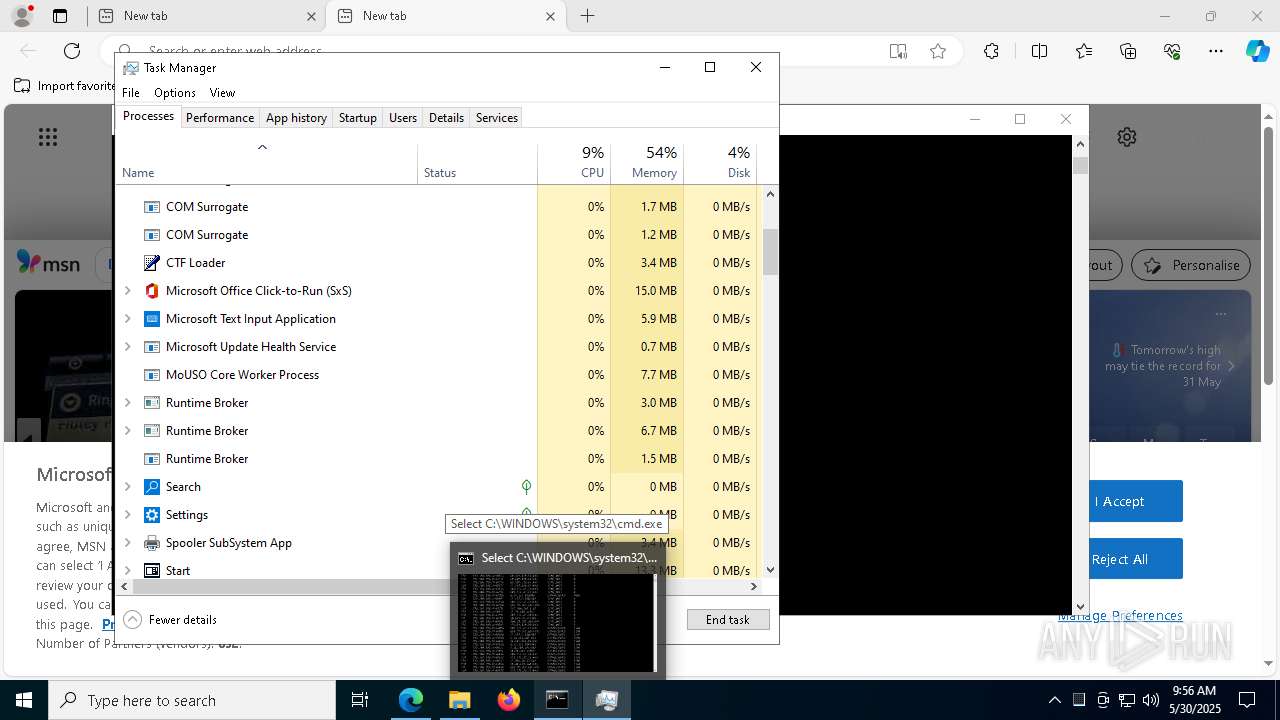Image resolution: width=1280 pixels, height=720 pixels.
Task: Open Edge browser page settings gear
Action: tap(1127, 137)
